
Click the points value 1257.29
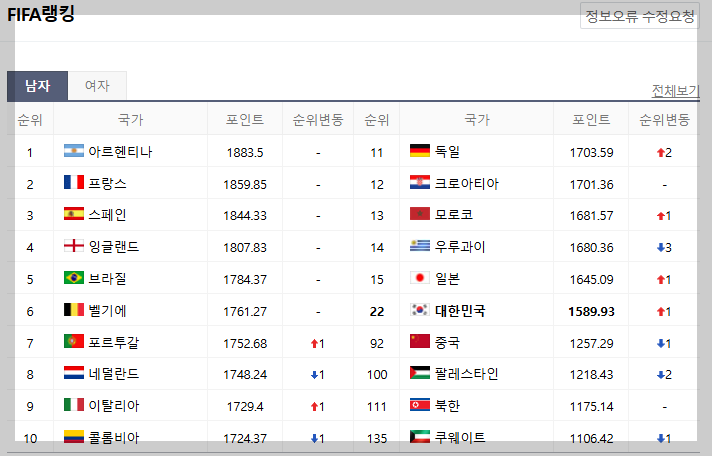point(591,343)
